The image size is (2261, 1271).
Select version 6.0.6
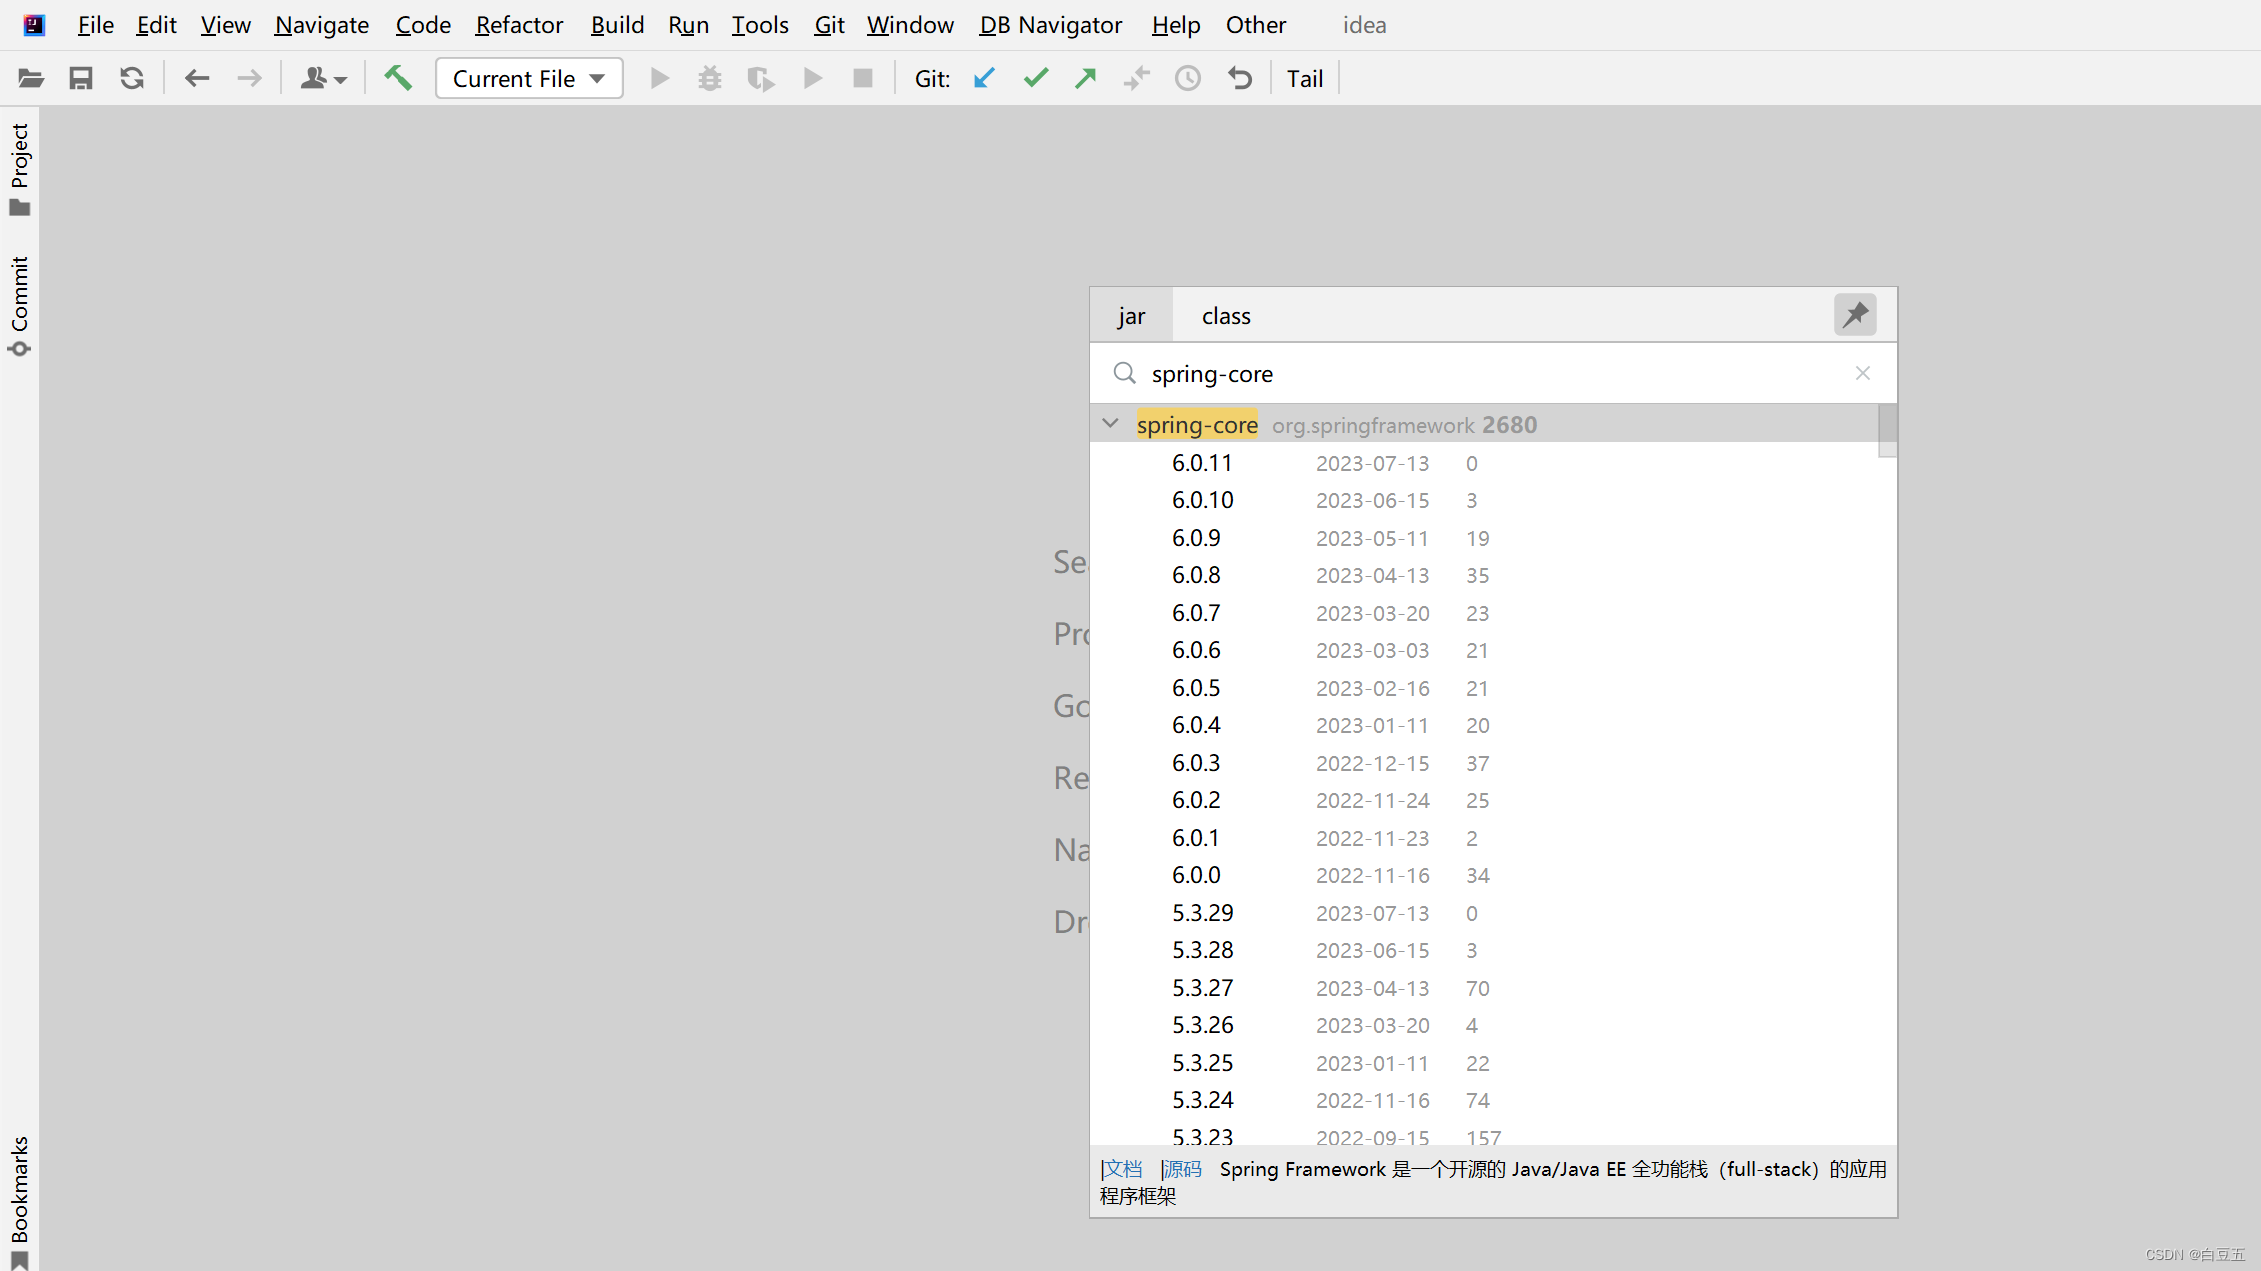pyautogui.click(x=1484, y=650)
